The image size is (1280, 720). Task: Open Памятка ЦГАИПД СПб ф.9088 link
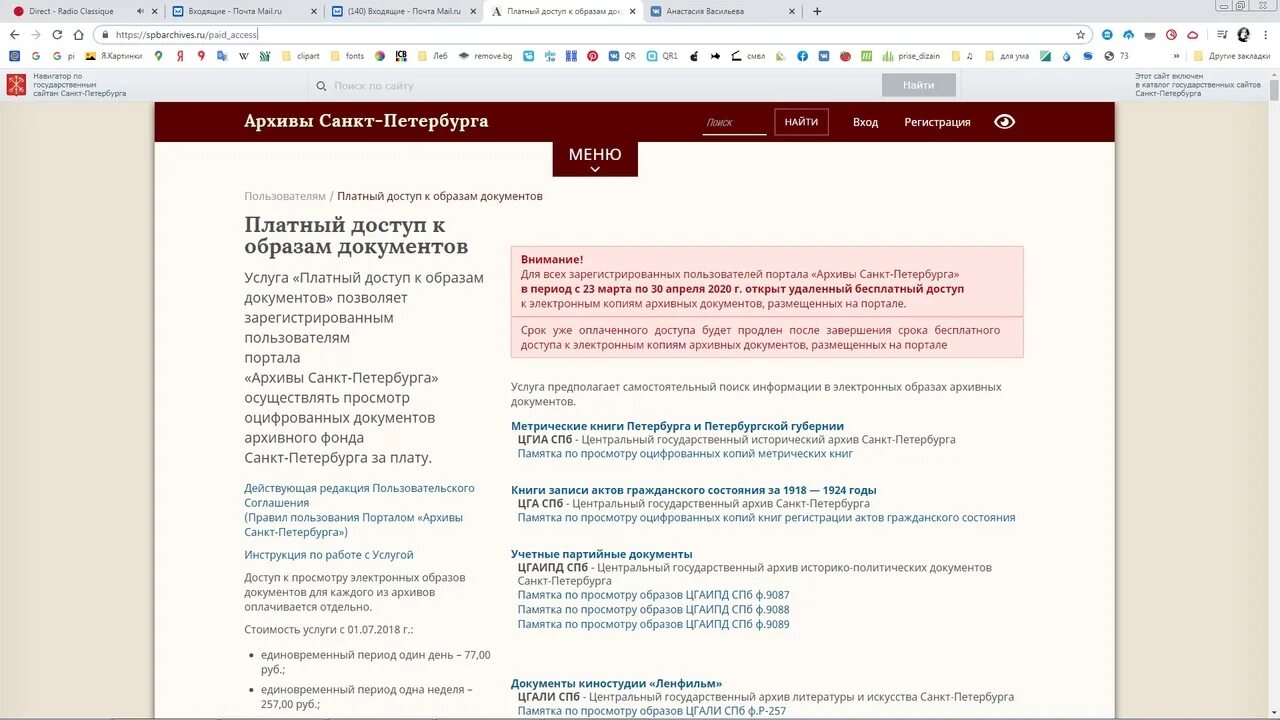[653, 609]
